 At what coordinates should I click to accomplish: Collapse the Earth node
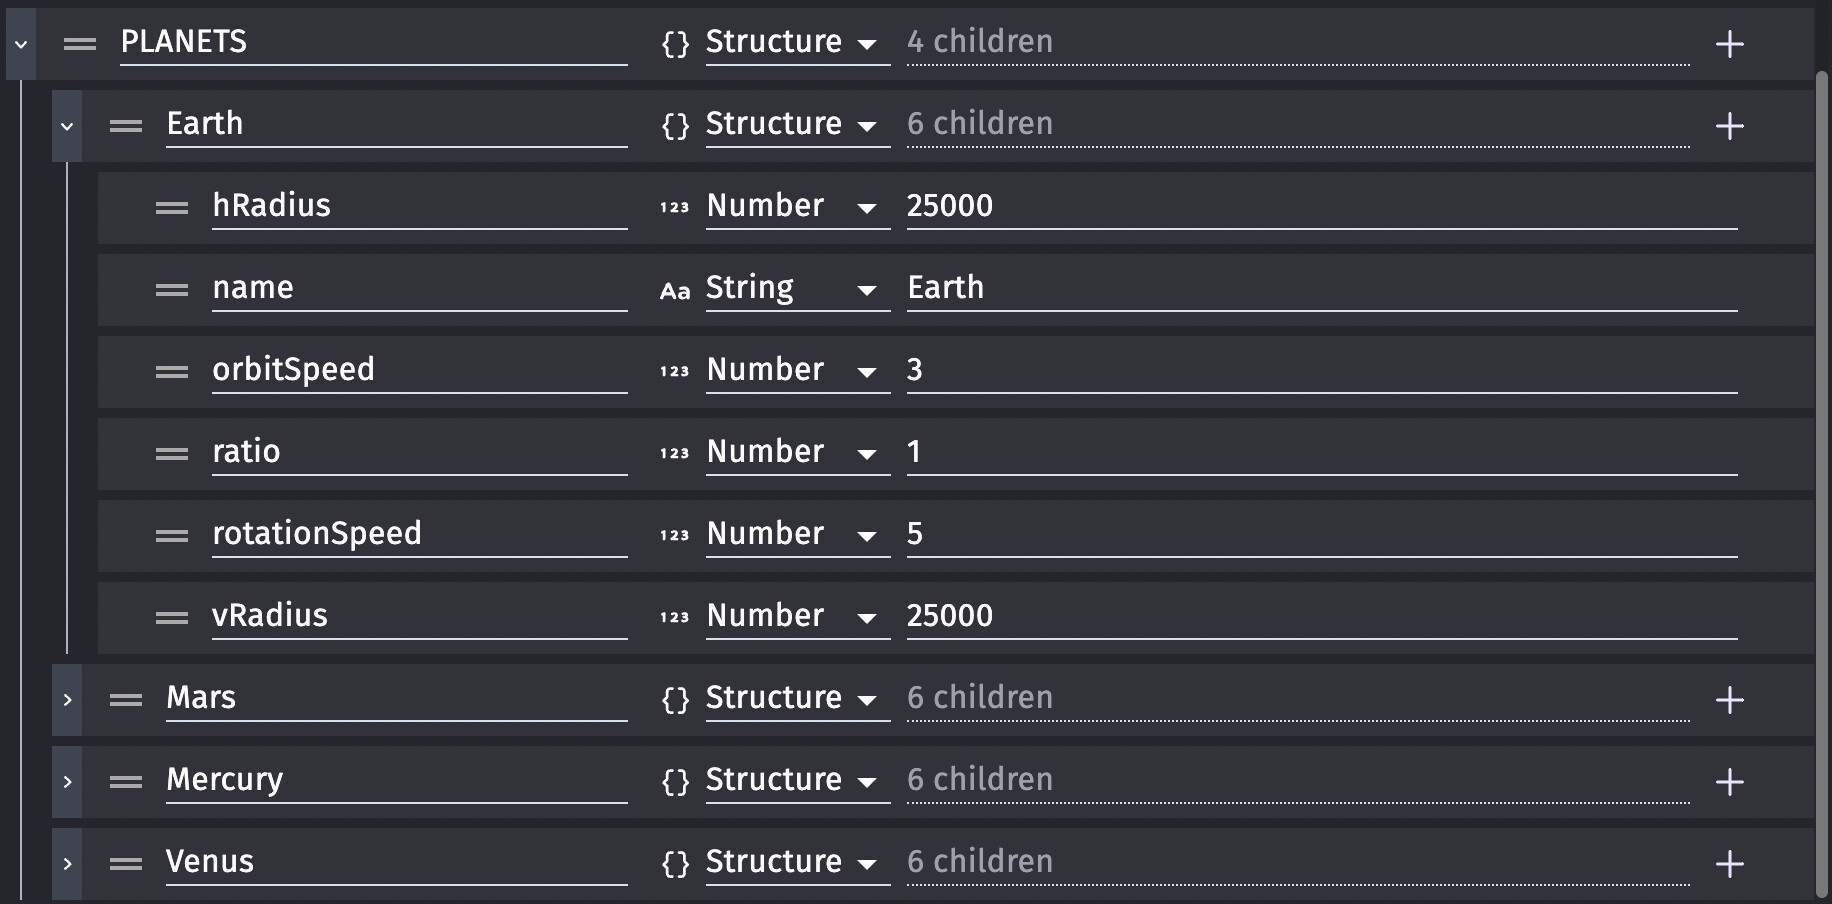[67, 126]
